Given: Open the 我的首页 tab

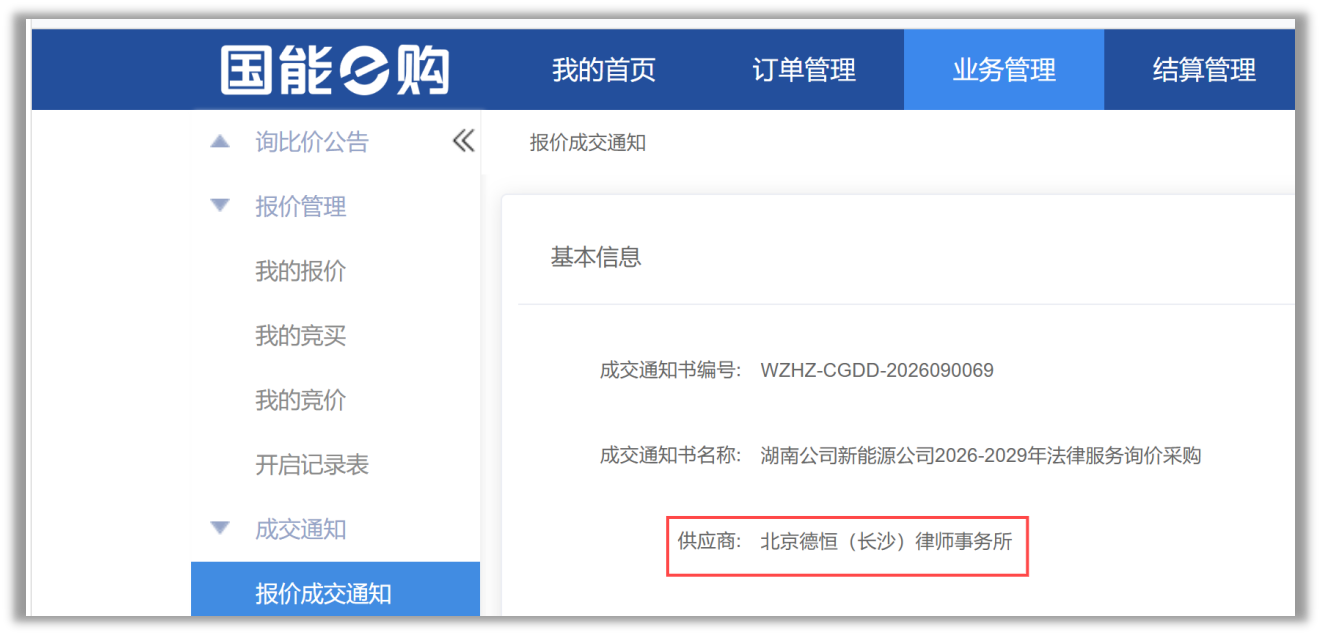Looking at the screenshot, I should 604,70.
